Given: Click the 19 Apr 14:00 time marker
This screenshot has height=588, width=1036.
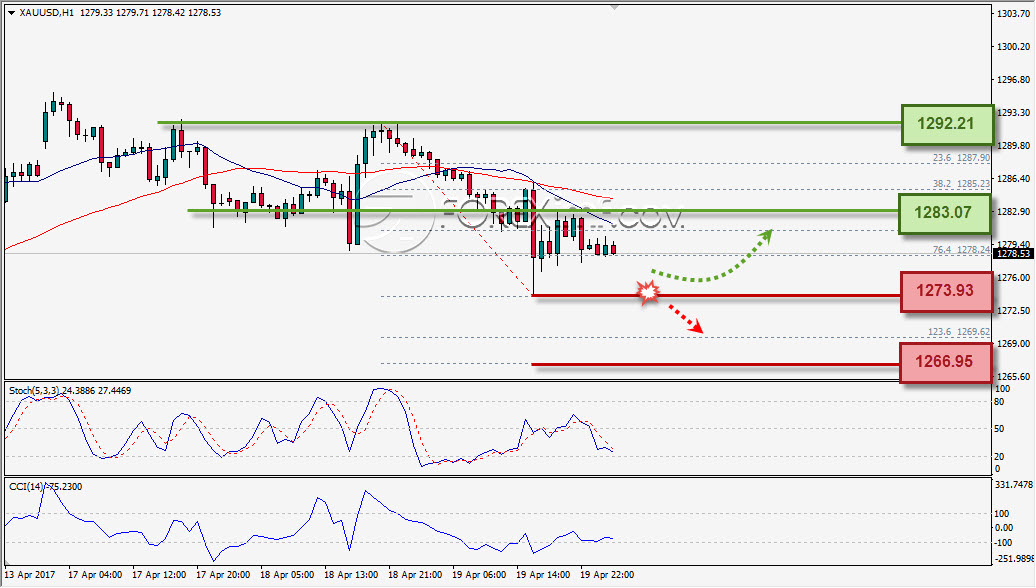Looking at the screenshot, I should 542,575.
